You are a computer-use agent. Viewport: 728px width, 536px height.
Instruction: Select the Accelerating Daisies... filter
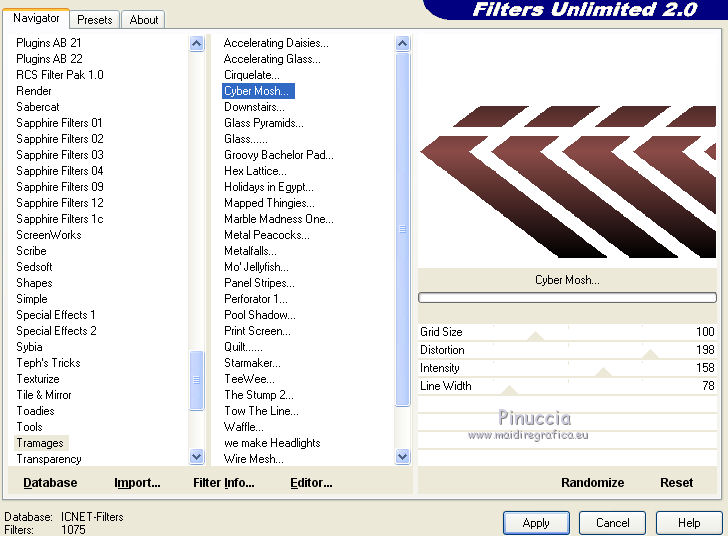click(276, 43)
